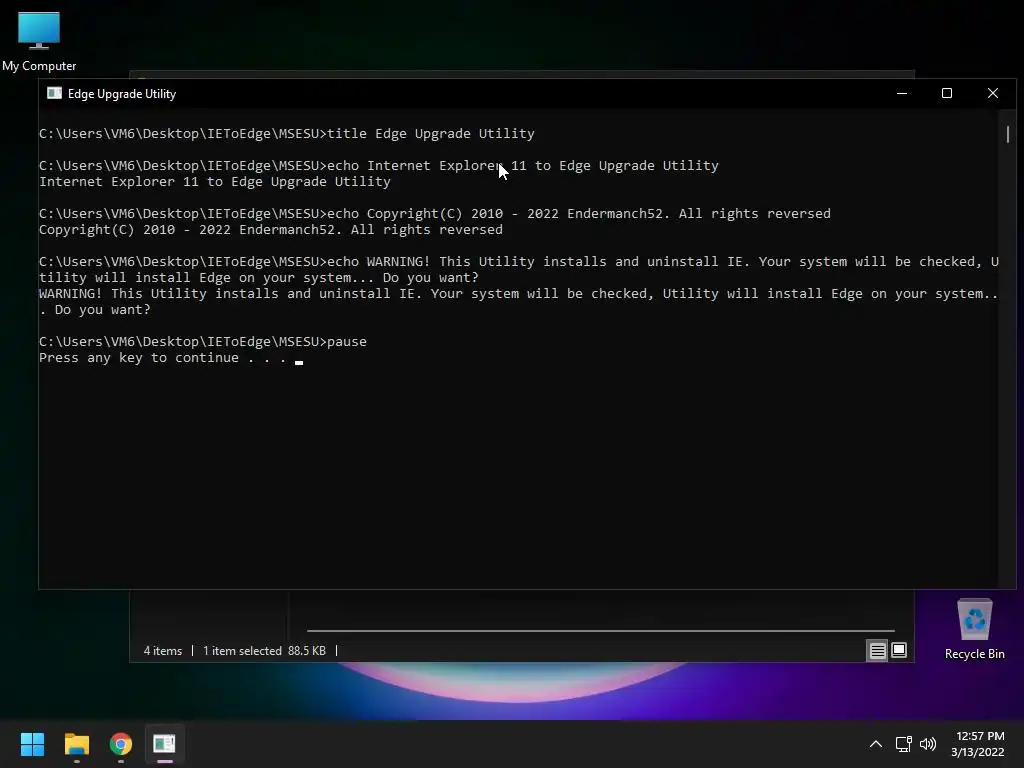Click the 'Copyright(C) 2010 - 2022 Endermanch52' output line
The width and height of the screenshot is (1024, 768).
click(x=270, y=230)
